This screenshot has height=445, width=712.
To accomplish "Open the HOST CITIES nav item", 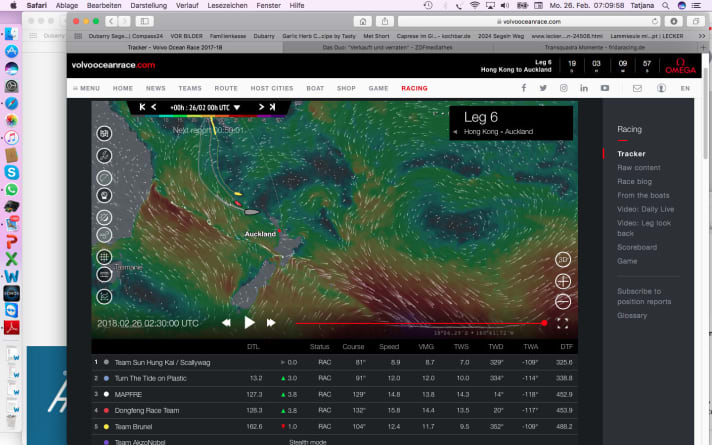I will (272, 88).
